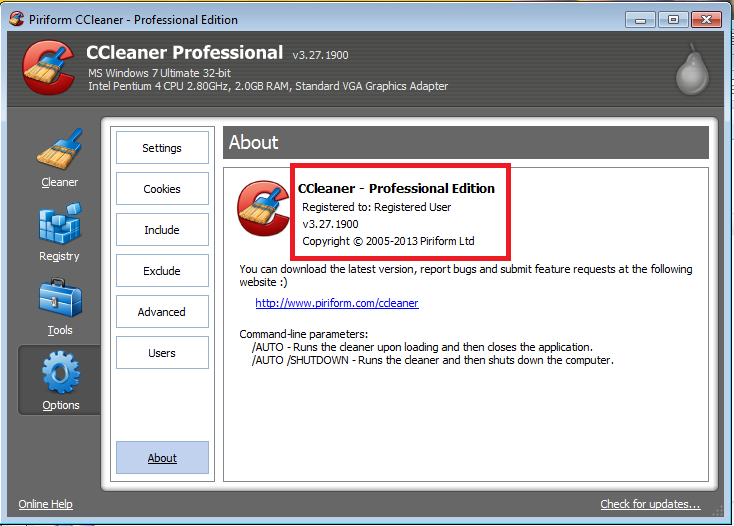The image size is (734, 526).
Task: Select the Options gear icon
Action: 61,373
